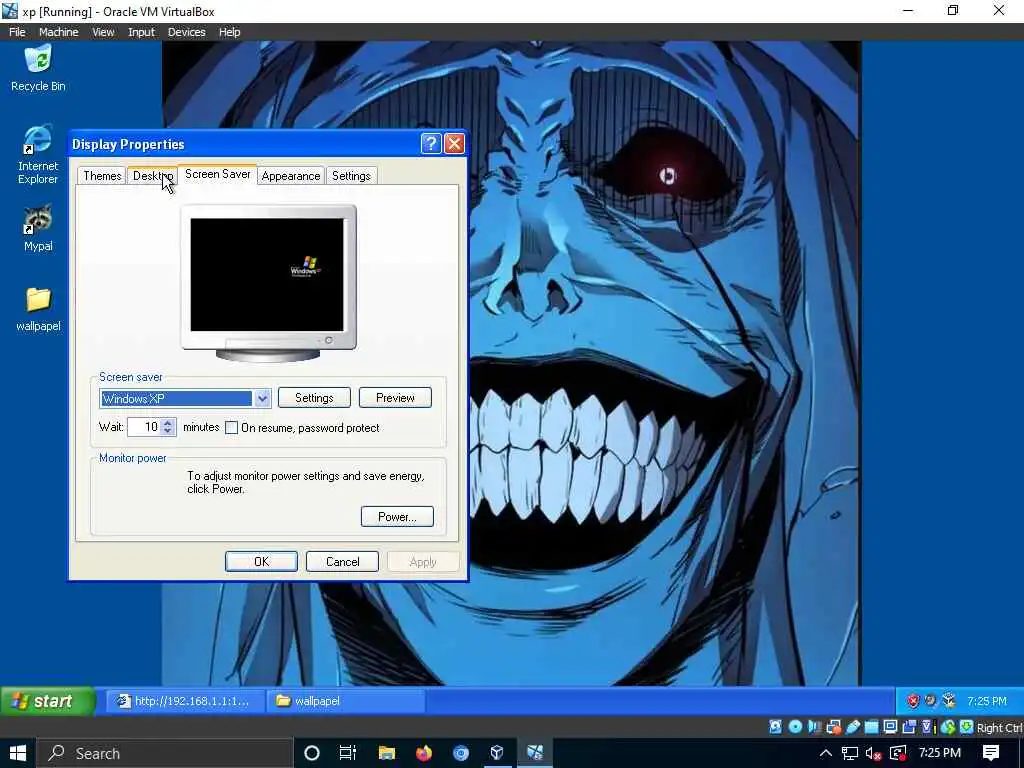Click the host network tray icon
1024x768 pixels.
pyautogui.click(x=850, y=753)
